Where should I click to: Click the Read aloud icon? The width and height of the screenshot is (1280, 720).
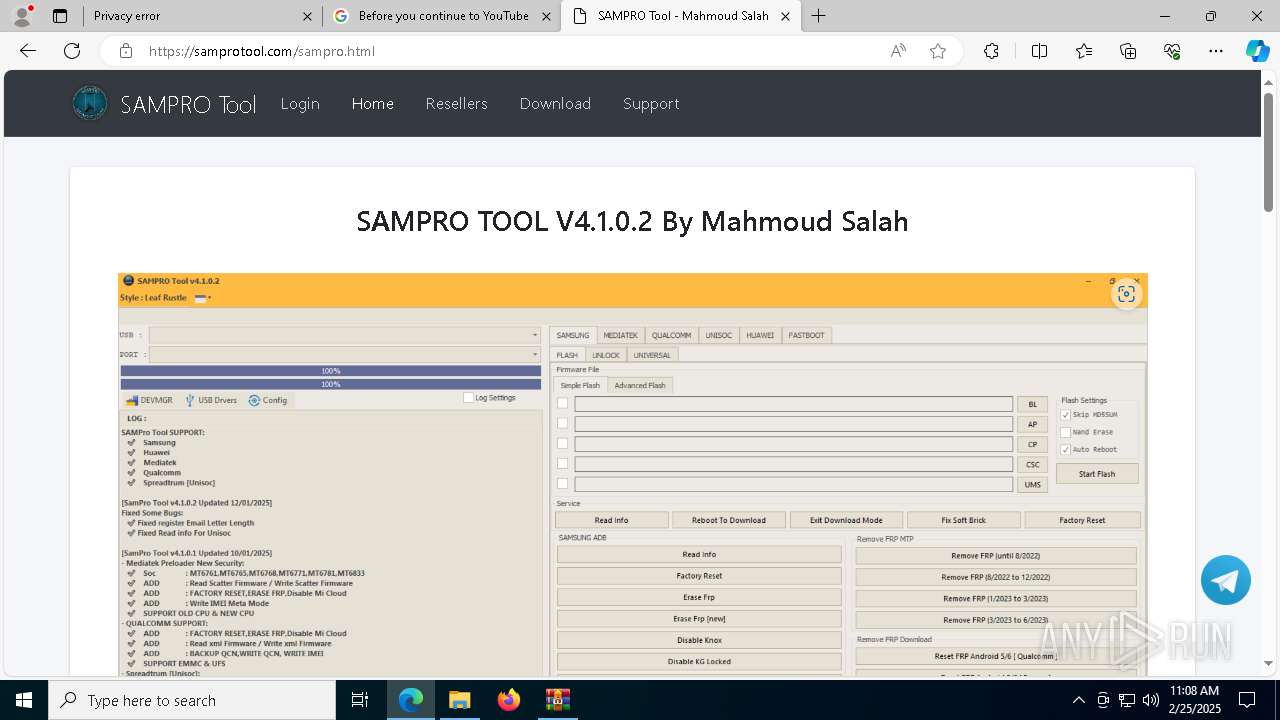(898, 51)
